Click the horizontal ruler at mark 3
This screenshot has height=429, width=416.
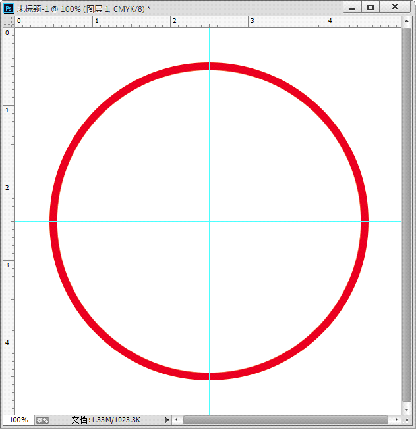point(250,21)
